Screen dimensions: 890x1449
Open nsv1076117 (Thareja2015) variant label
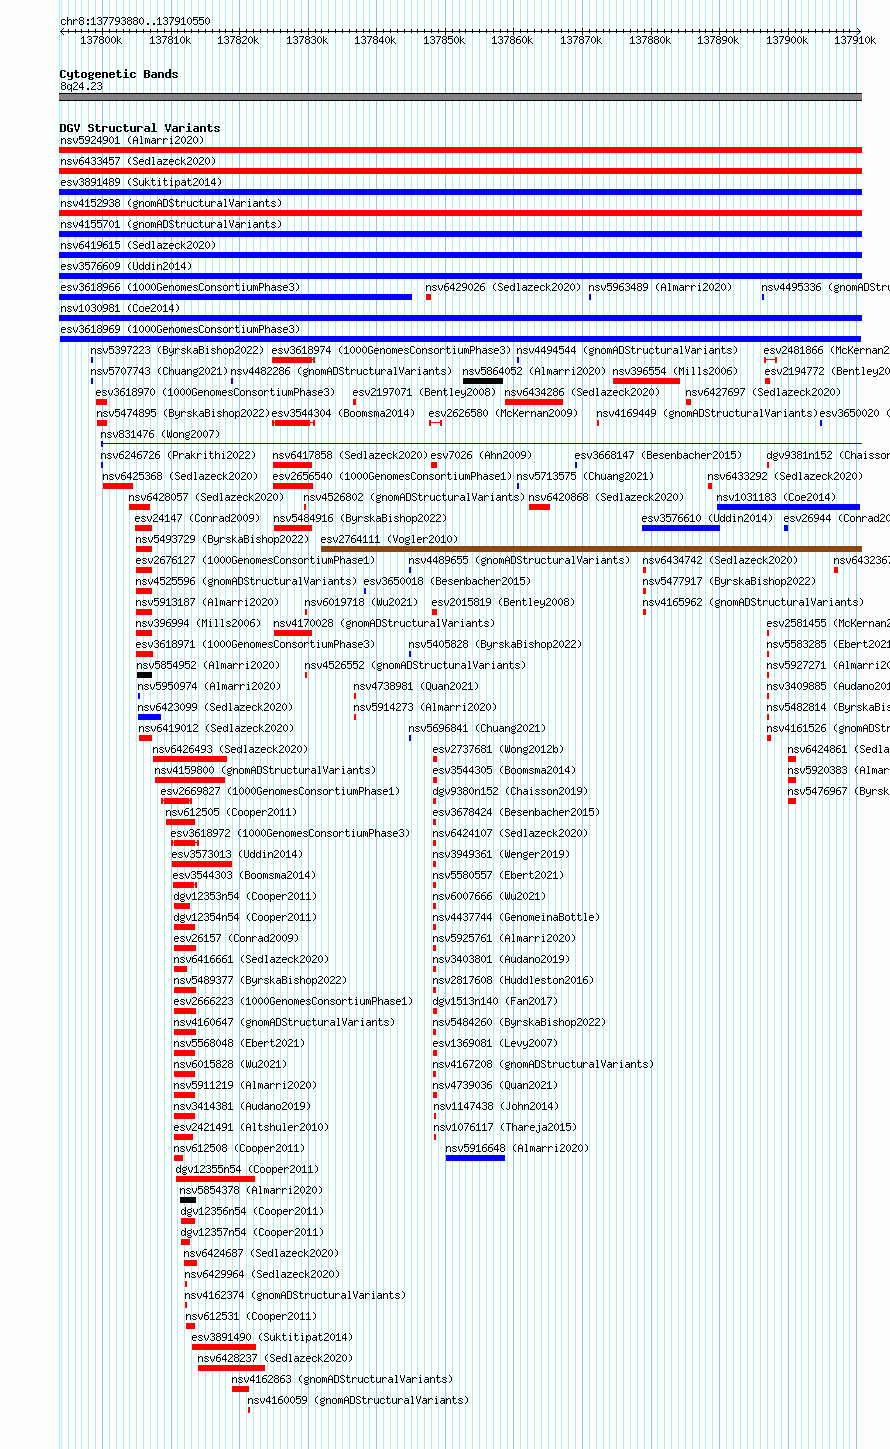(x=505, y=1127)
